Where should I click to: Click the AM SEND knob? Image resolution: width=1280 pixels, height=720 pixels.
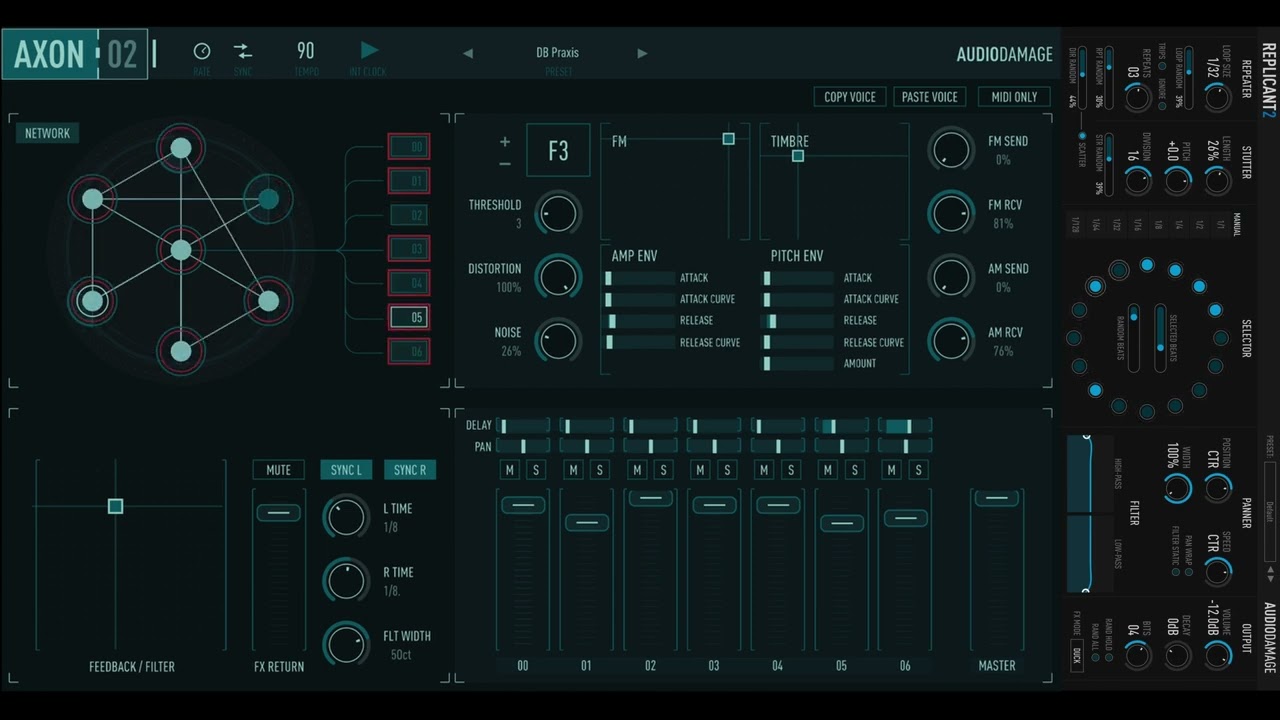(x=951, y=277)
